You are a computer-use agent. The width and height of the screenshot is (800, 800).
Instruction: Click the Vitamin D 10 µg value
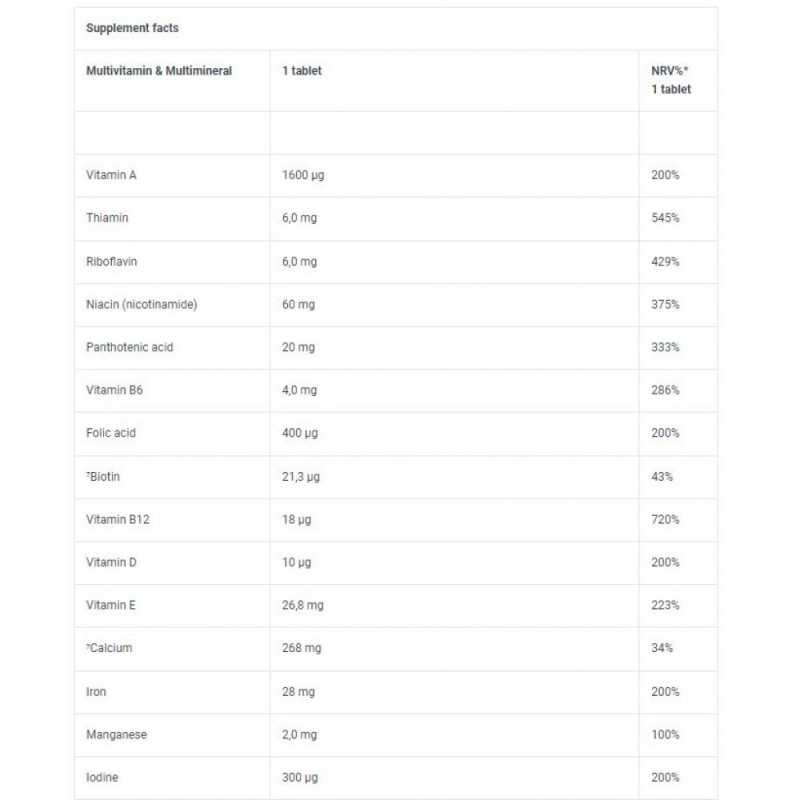296,562
